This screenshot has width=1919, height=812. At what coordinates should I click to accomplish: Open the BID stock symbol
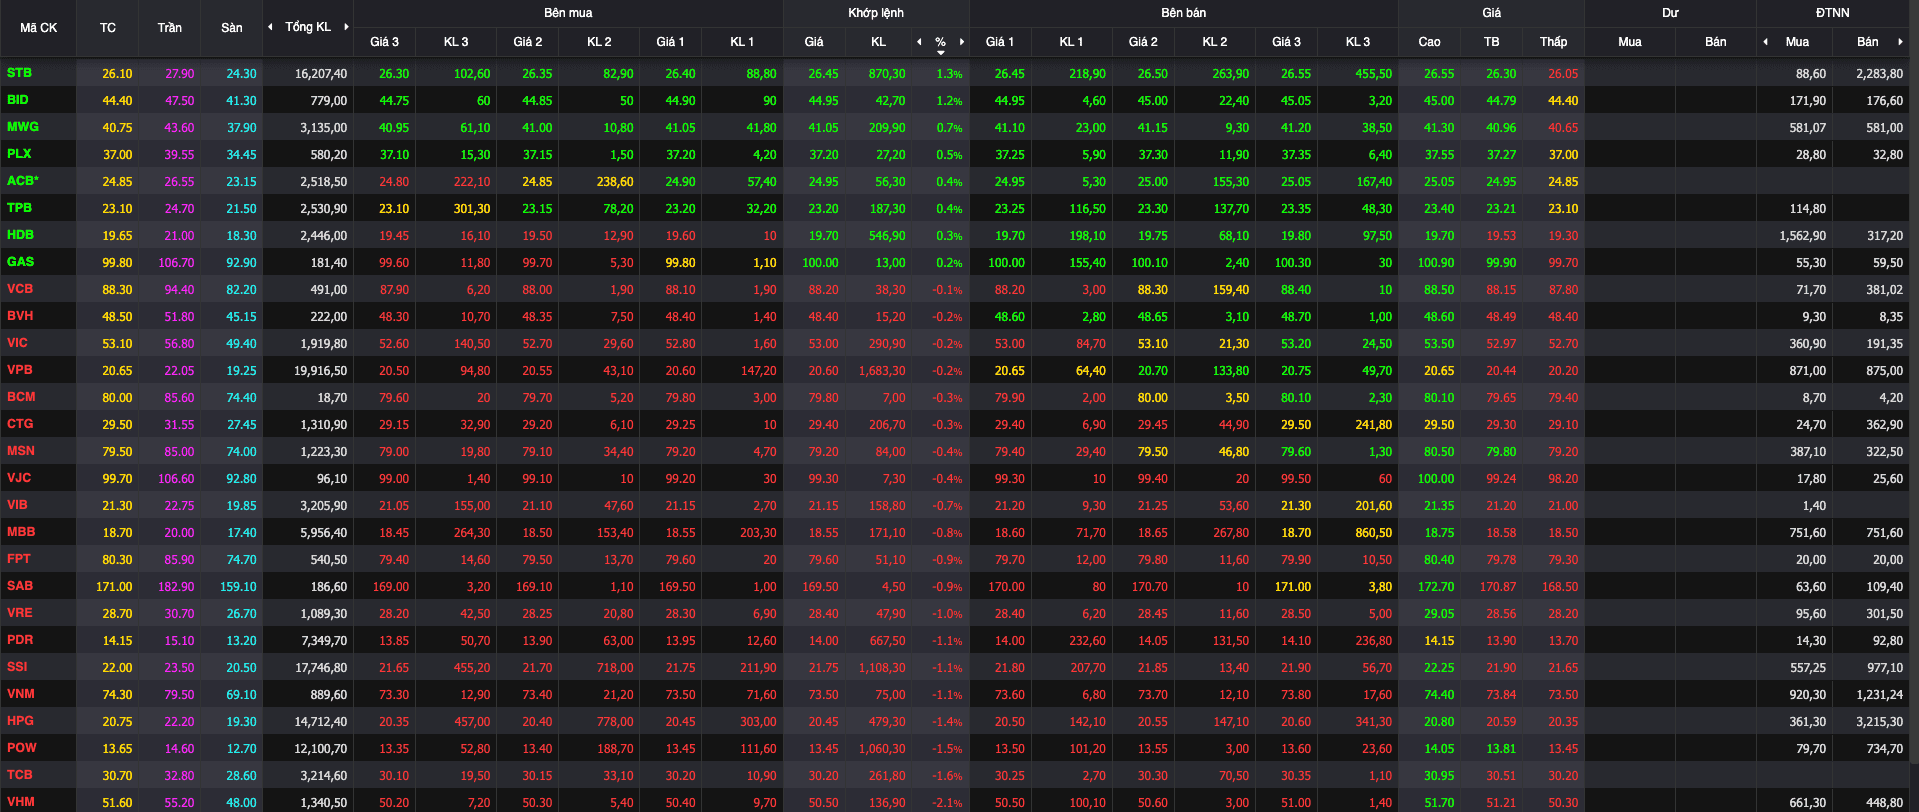(18, 100)
